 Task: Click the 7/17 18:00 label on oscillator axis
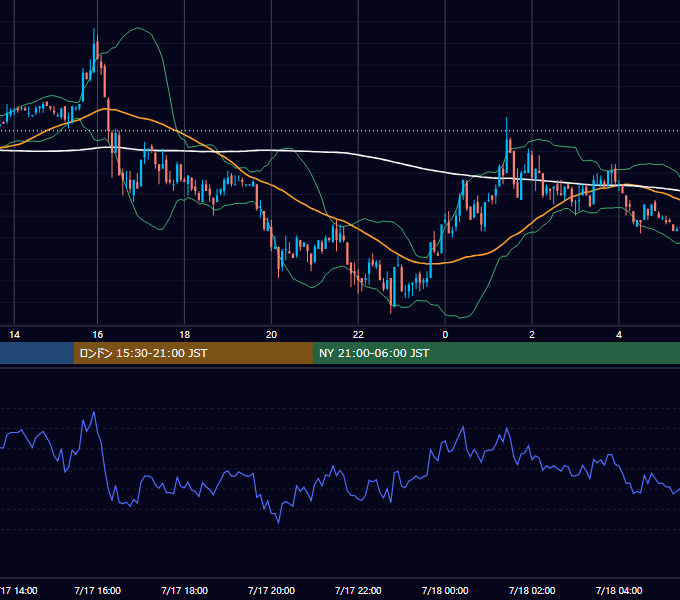click(184, 590)
